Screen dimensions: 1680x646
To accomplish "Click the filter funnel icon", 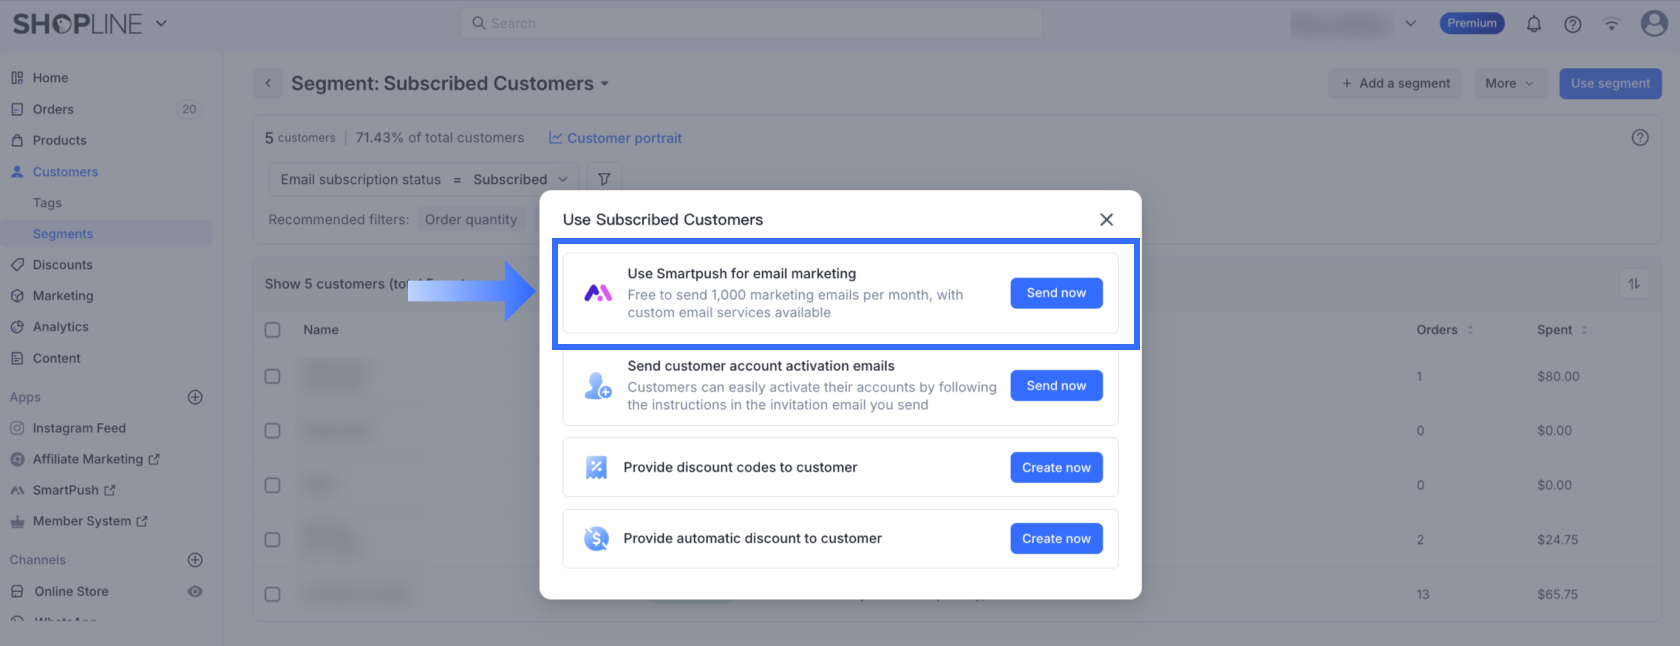I will [604, 179].
